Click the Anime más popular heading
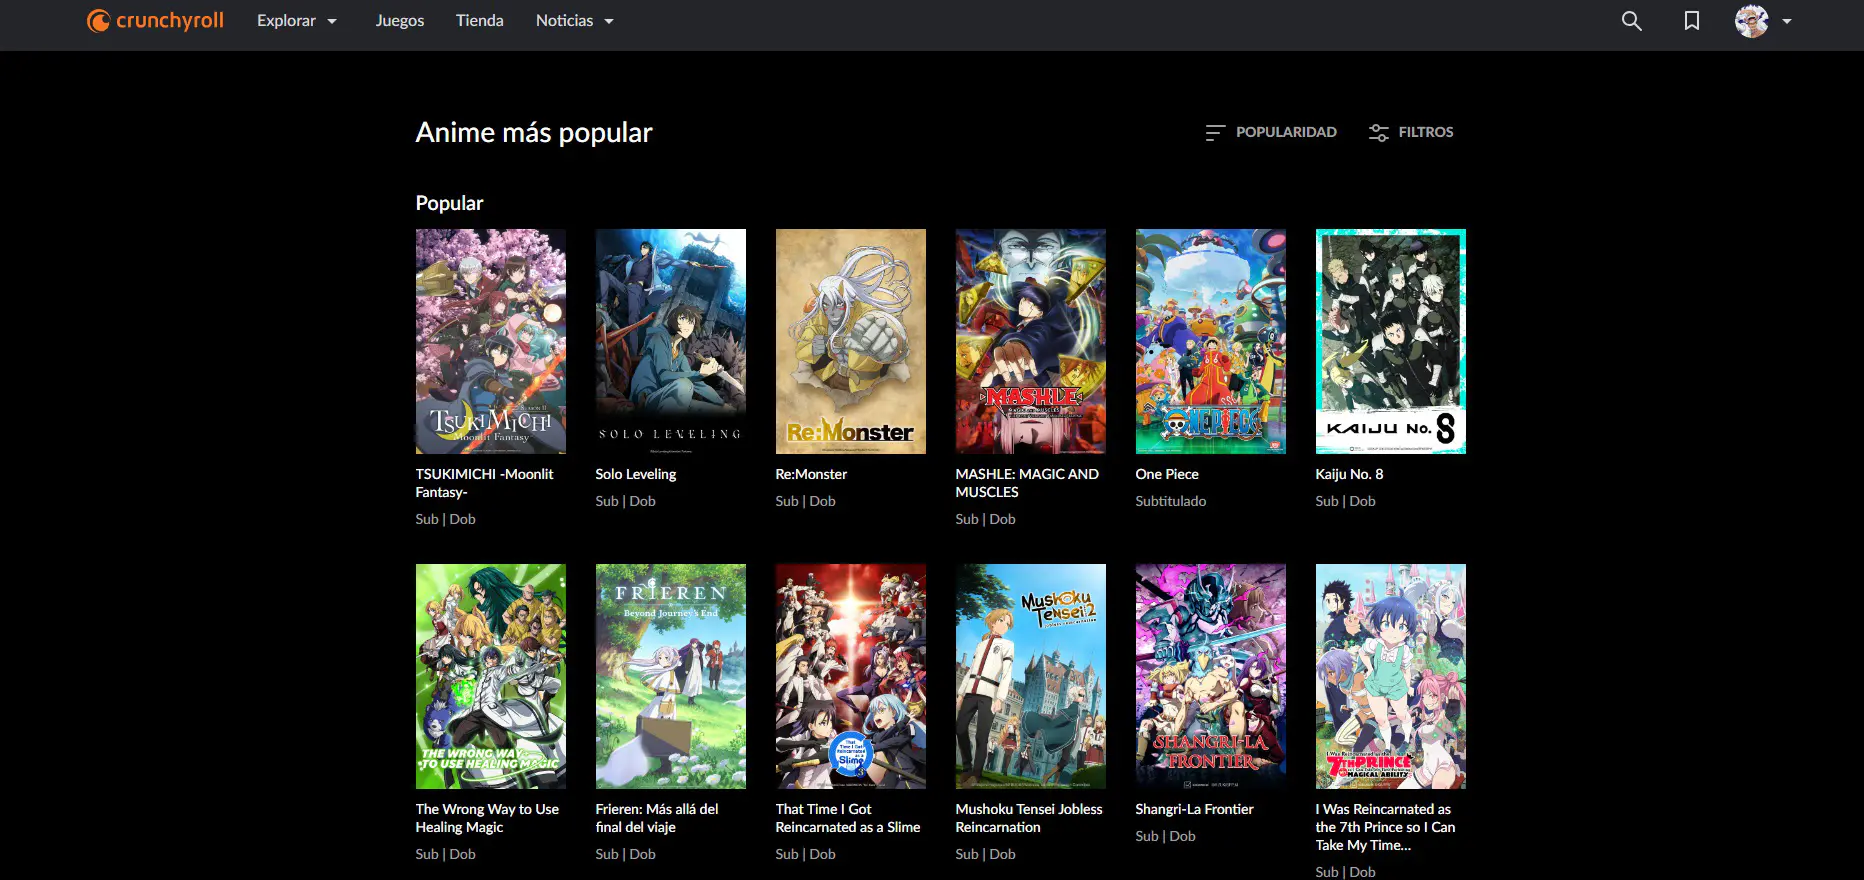The image size is (1864, 880). coord(534,132)
